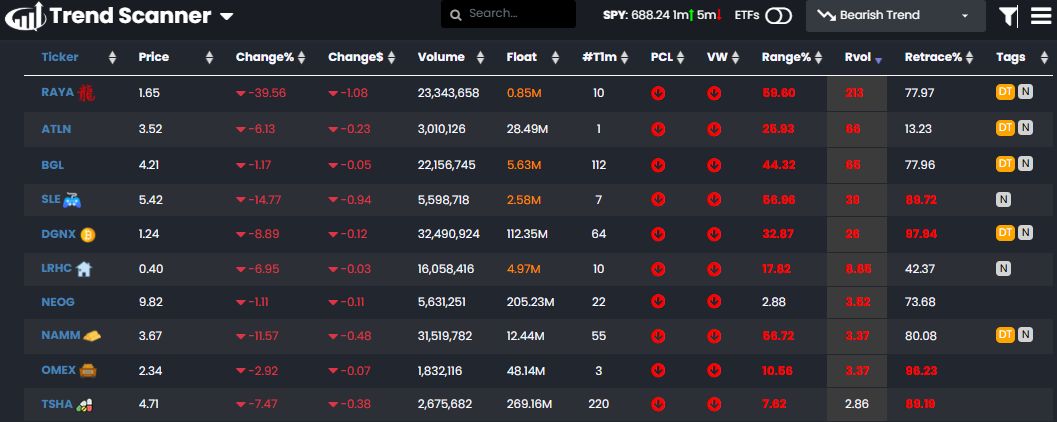Open the Trend Scanner title dropdown arrow

point(226,17)
